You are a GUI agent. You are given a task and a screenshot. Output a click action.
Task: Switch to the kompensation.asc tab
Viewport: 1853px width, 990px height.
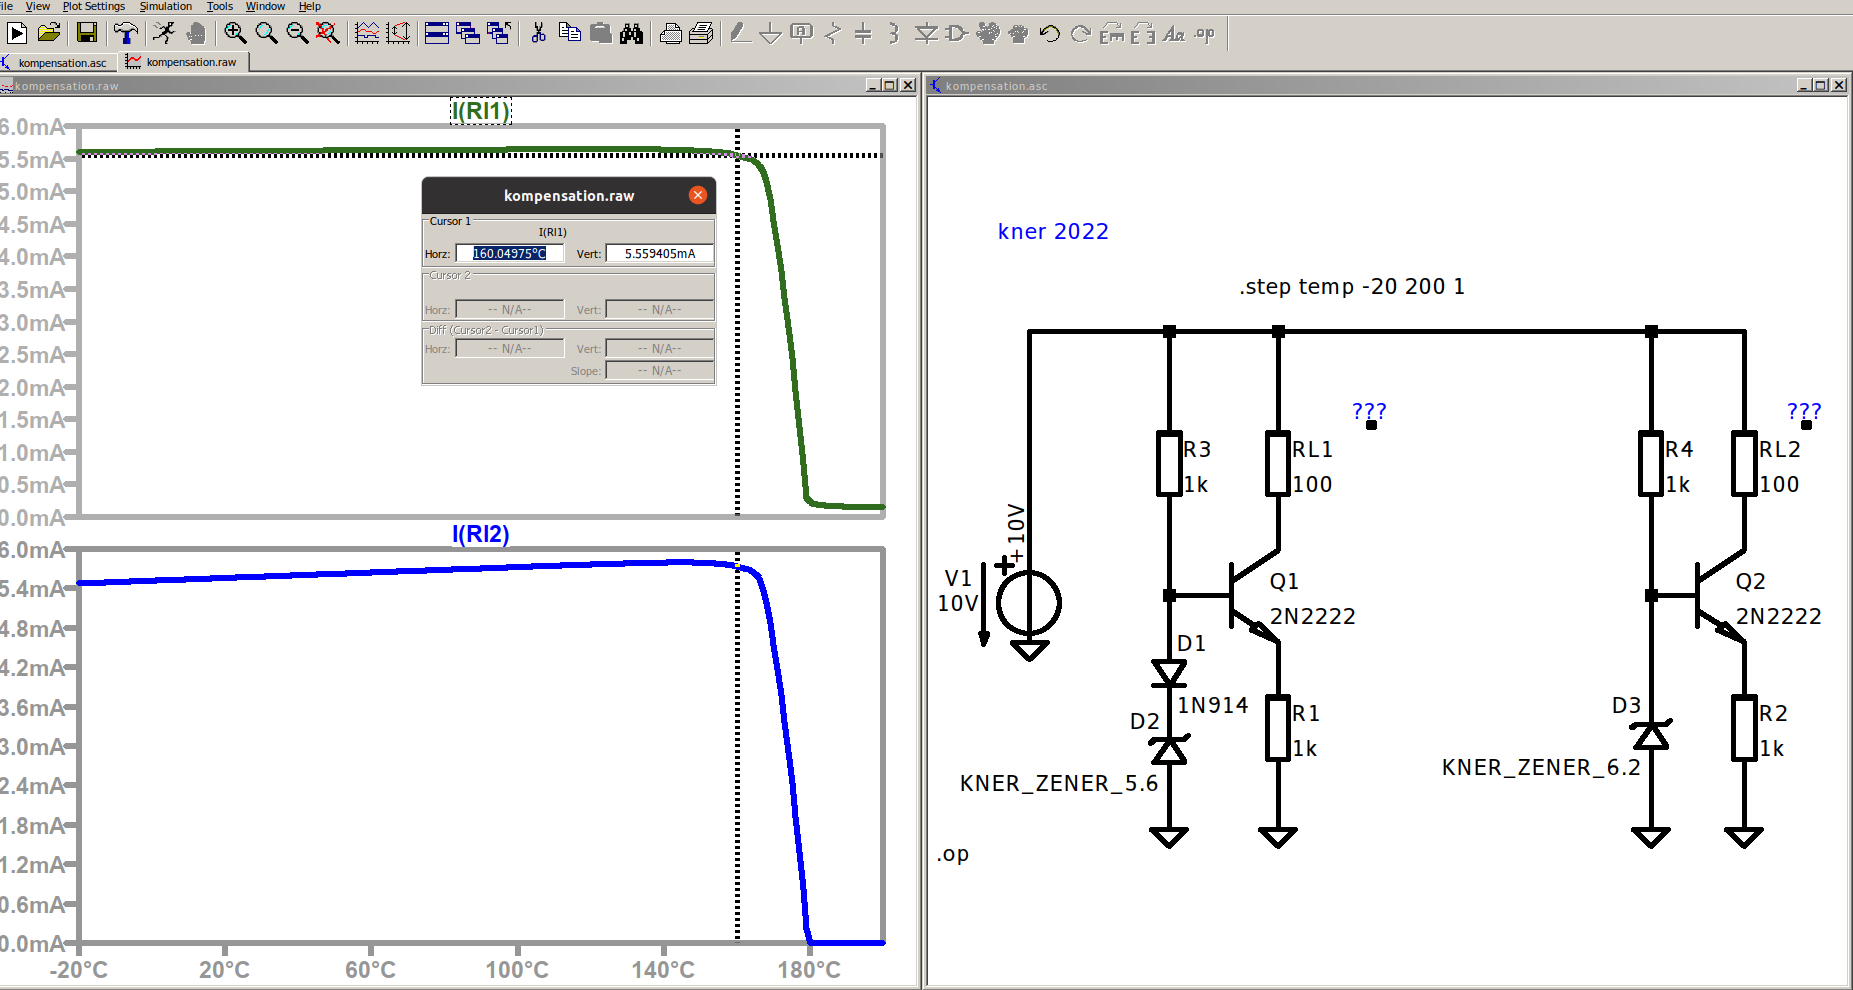[61, 62]
